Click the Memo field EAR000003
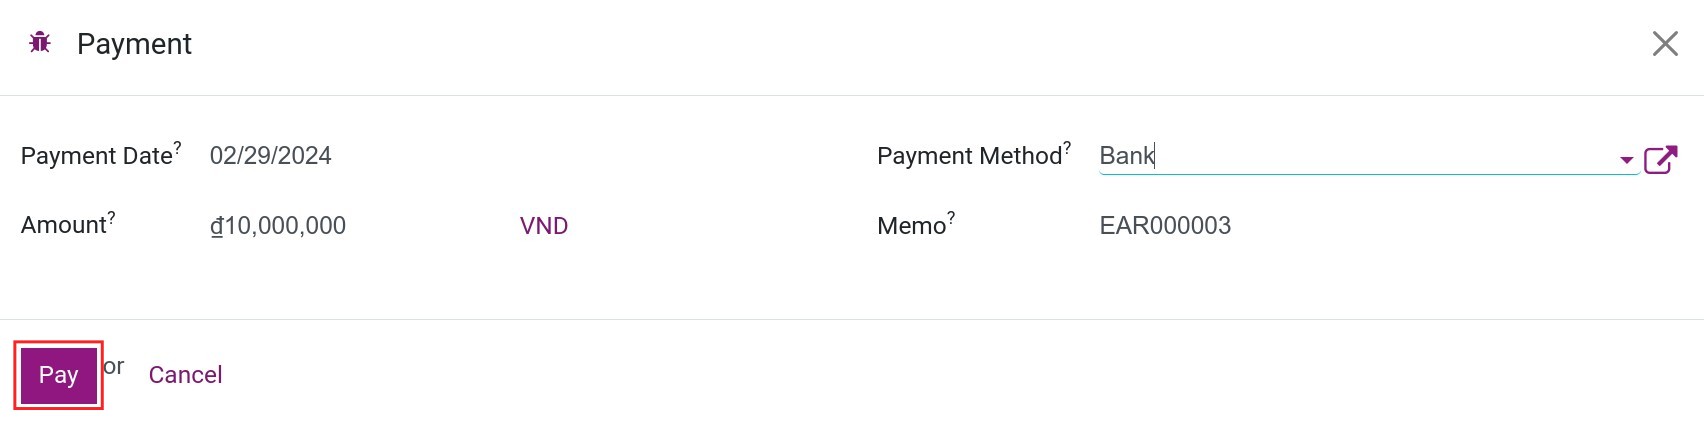The height and width of the screenshot is (430, 1704). pyautogui.click(x=1165, y=226)
